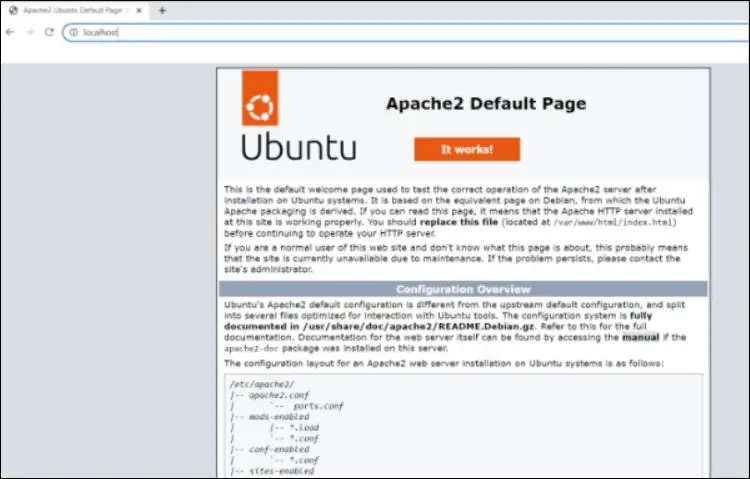Close the Apache2 Ubuntu Default Page tab

coord(139,10)
